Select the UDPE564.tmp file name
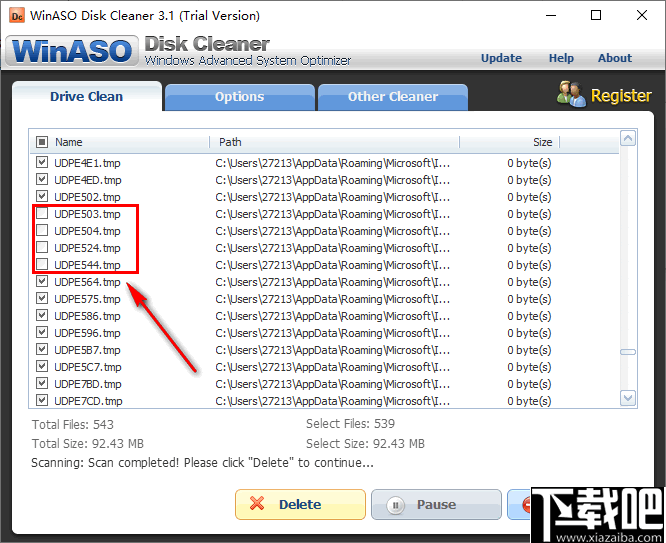 (x=87, y=282)
